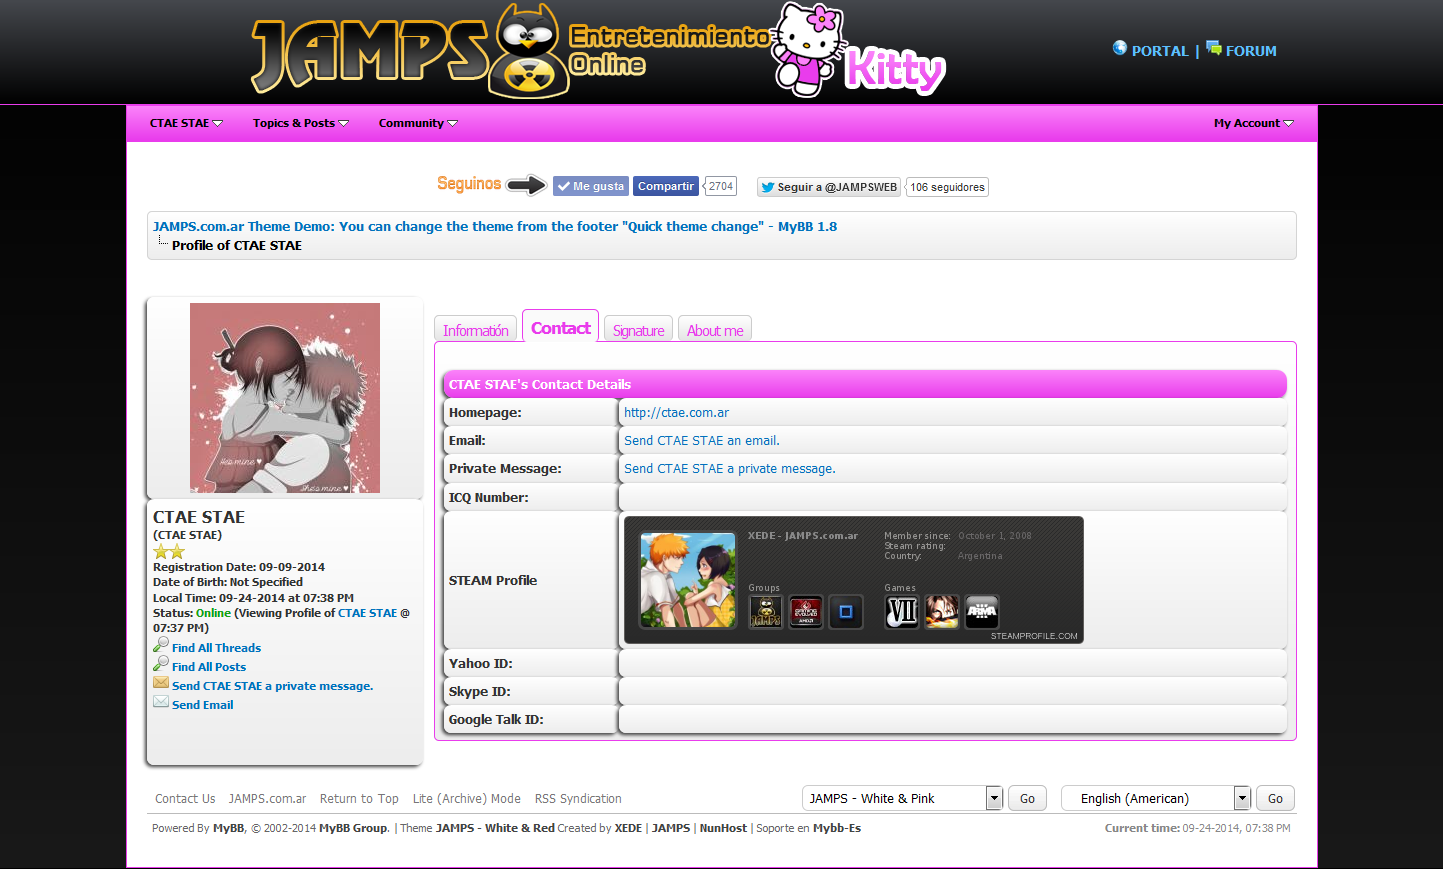
Task: Click the MyBB Group footer link
Action: click(353, 828)
